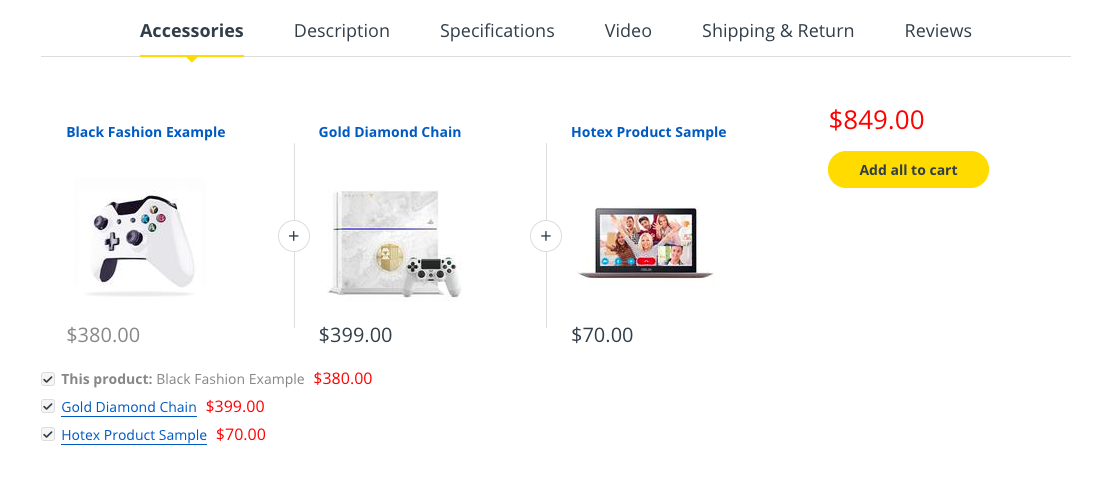Viewport: 1095px width, 478px height.
Task: Uncheck the Gold Diamond Chain checkbox
Action: [x=47, y=407]
